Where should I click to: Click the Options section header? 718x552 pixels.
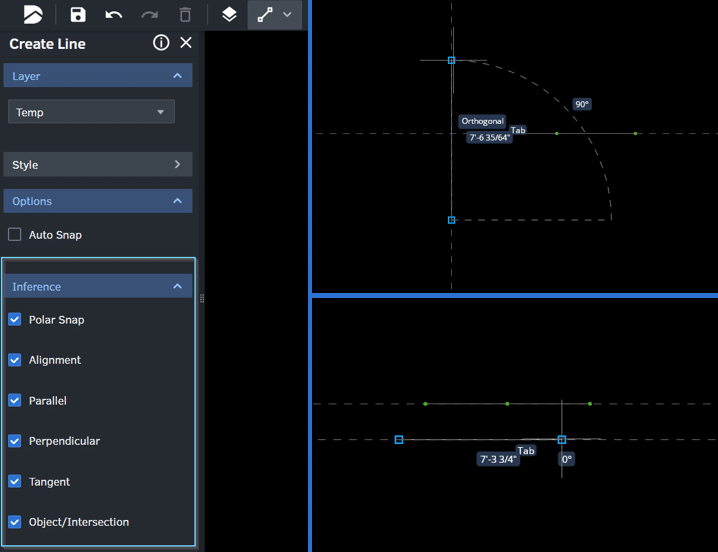[97, 201]
